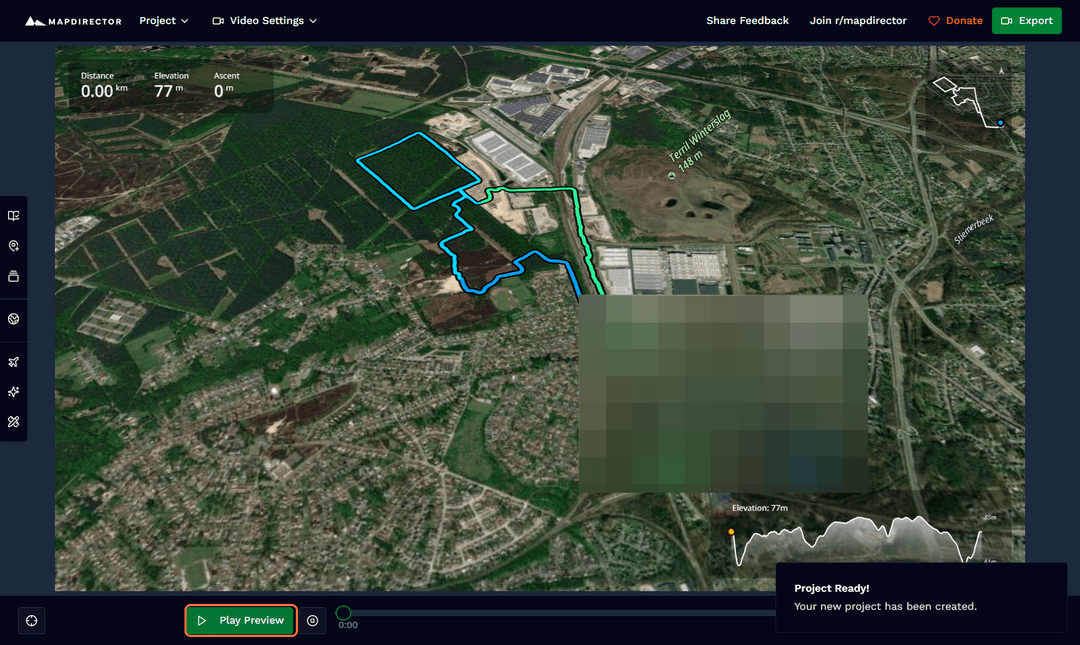Screen dimensions: 1080x645
Task: Select the location pin tool in sidebar
Action: tap(14, 245)
